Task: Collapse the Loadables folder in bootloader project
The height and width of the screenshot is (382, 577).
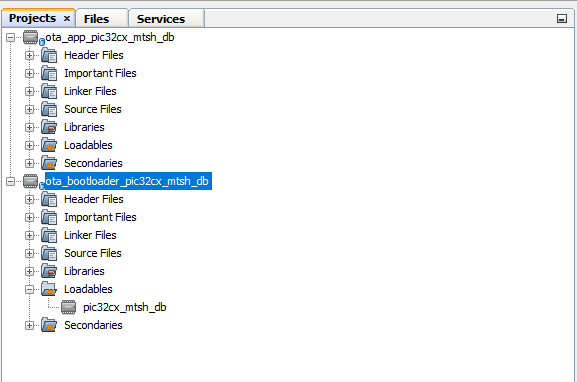Action: 29,289
